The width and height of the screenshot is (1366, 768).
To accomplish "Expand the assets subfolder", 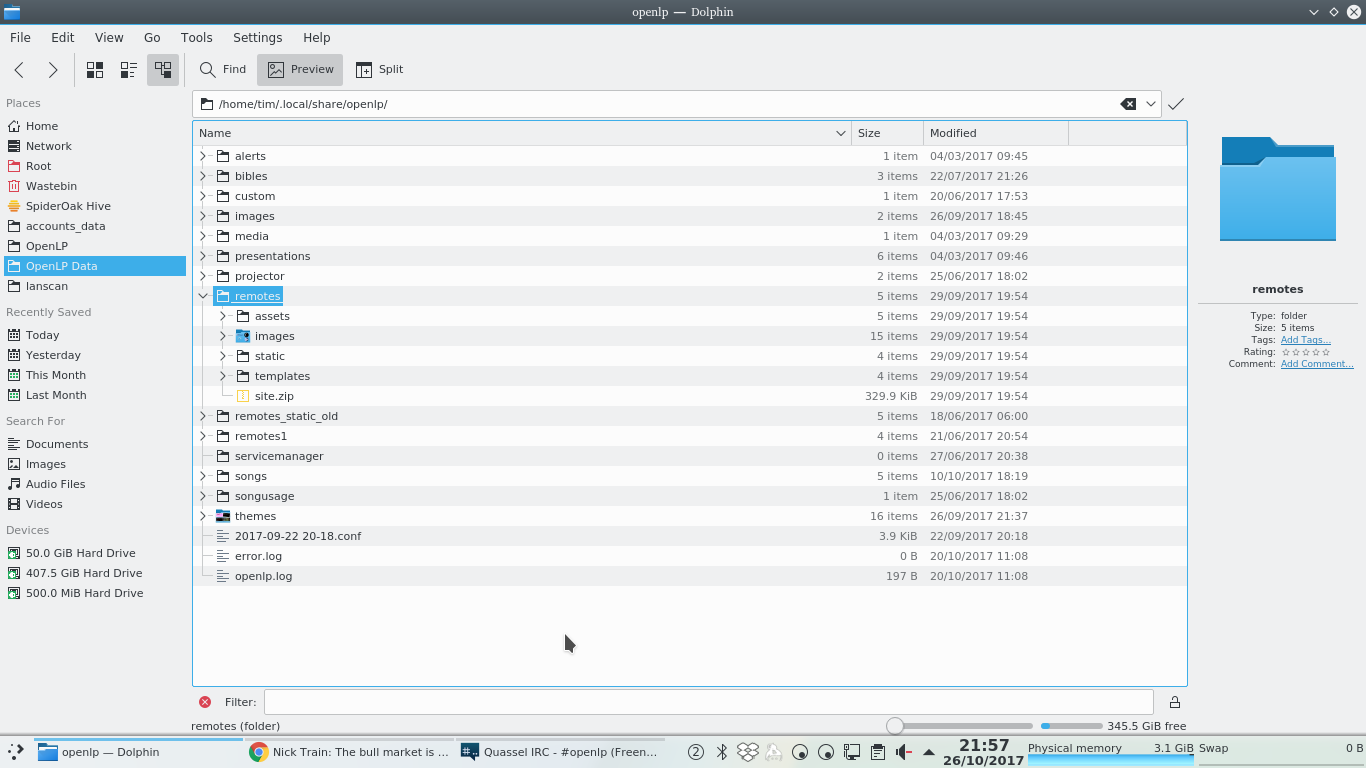I will coord(223,316).
